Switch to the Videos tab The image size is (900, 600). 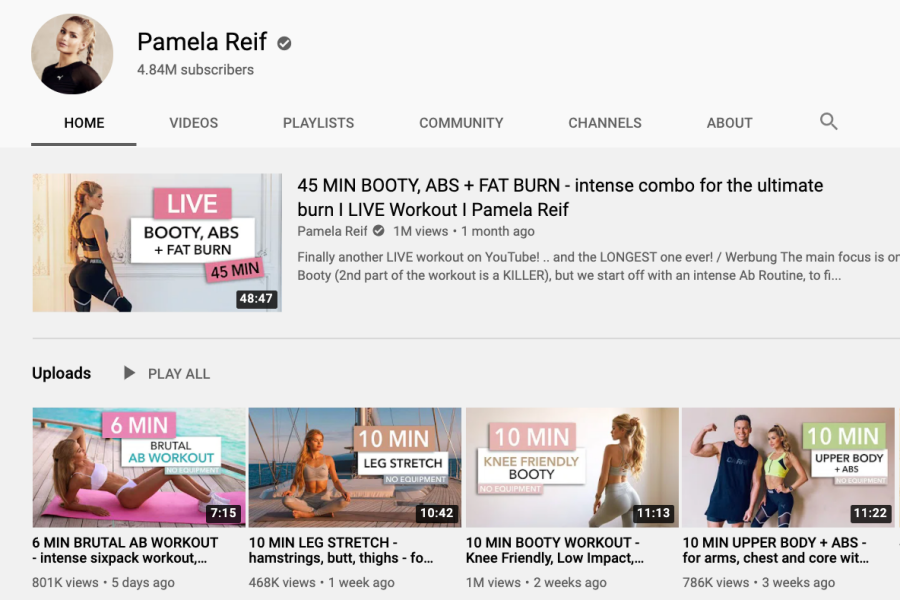[x=193, y=123]
